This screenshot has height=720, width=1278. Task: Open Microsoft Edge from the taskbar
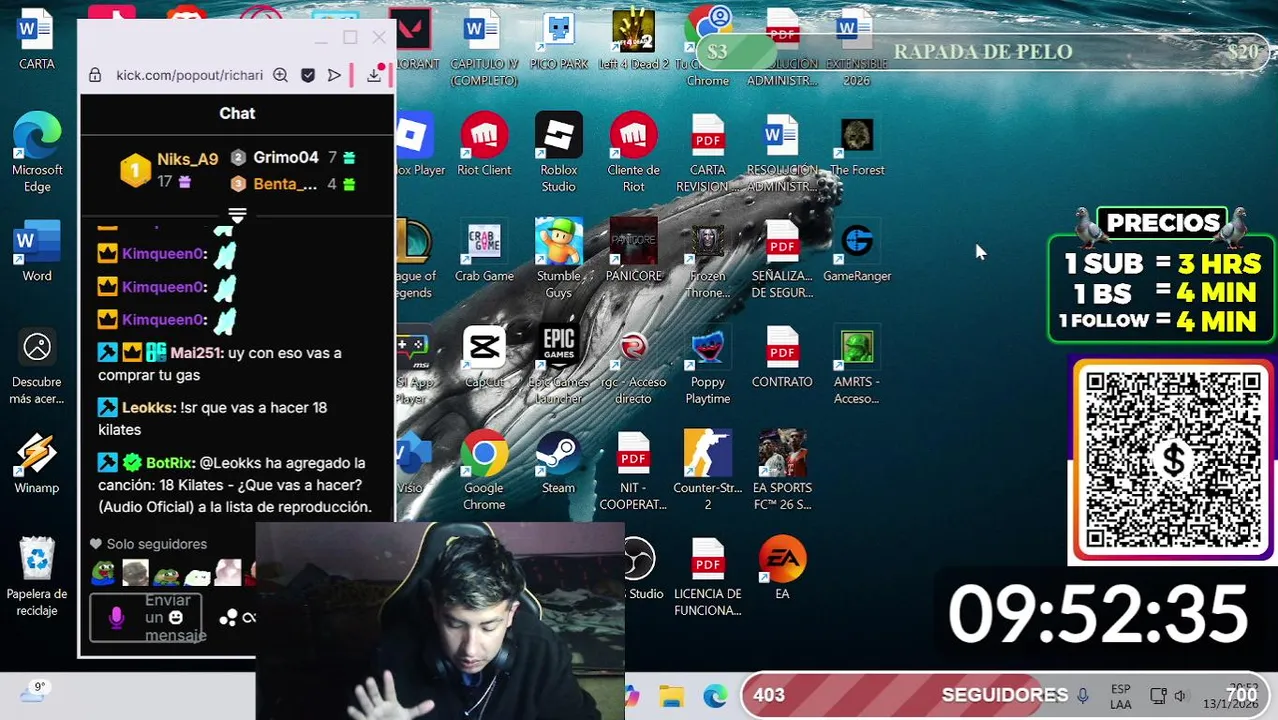715,696
